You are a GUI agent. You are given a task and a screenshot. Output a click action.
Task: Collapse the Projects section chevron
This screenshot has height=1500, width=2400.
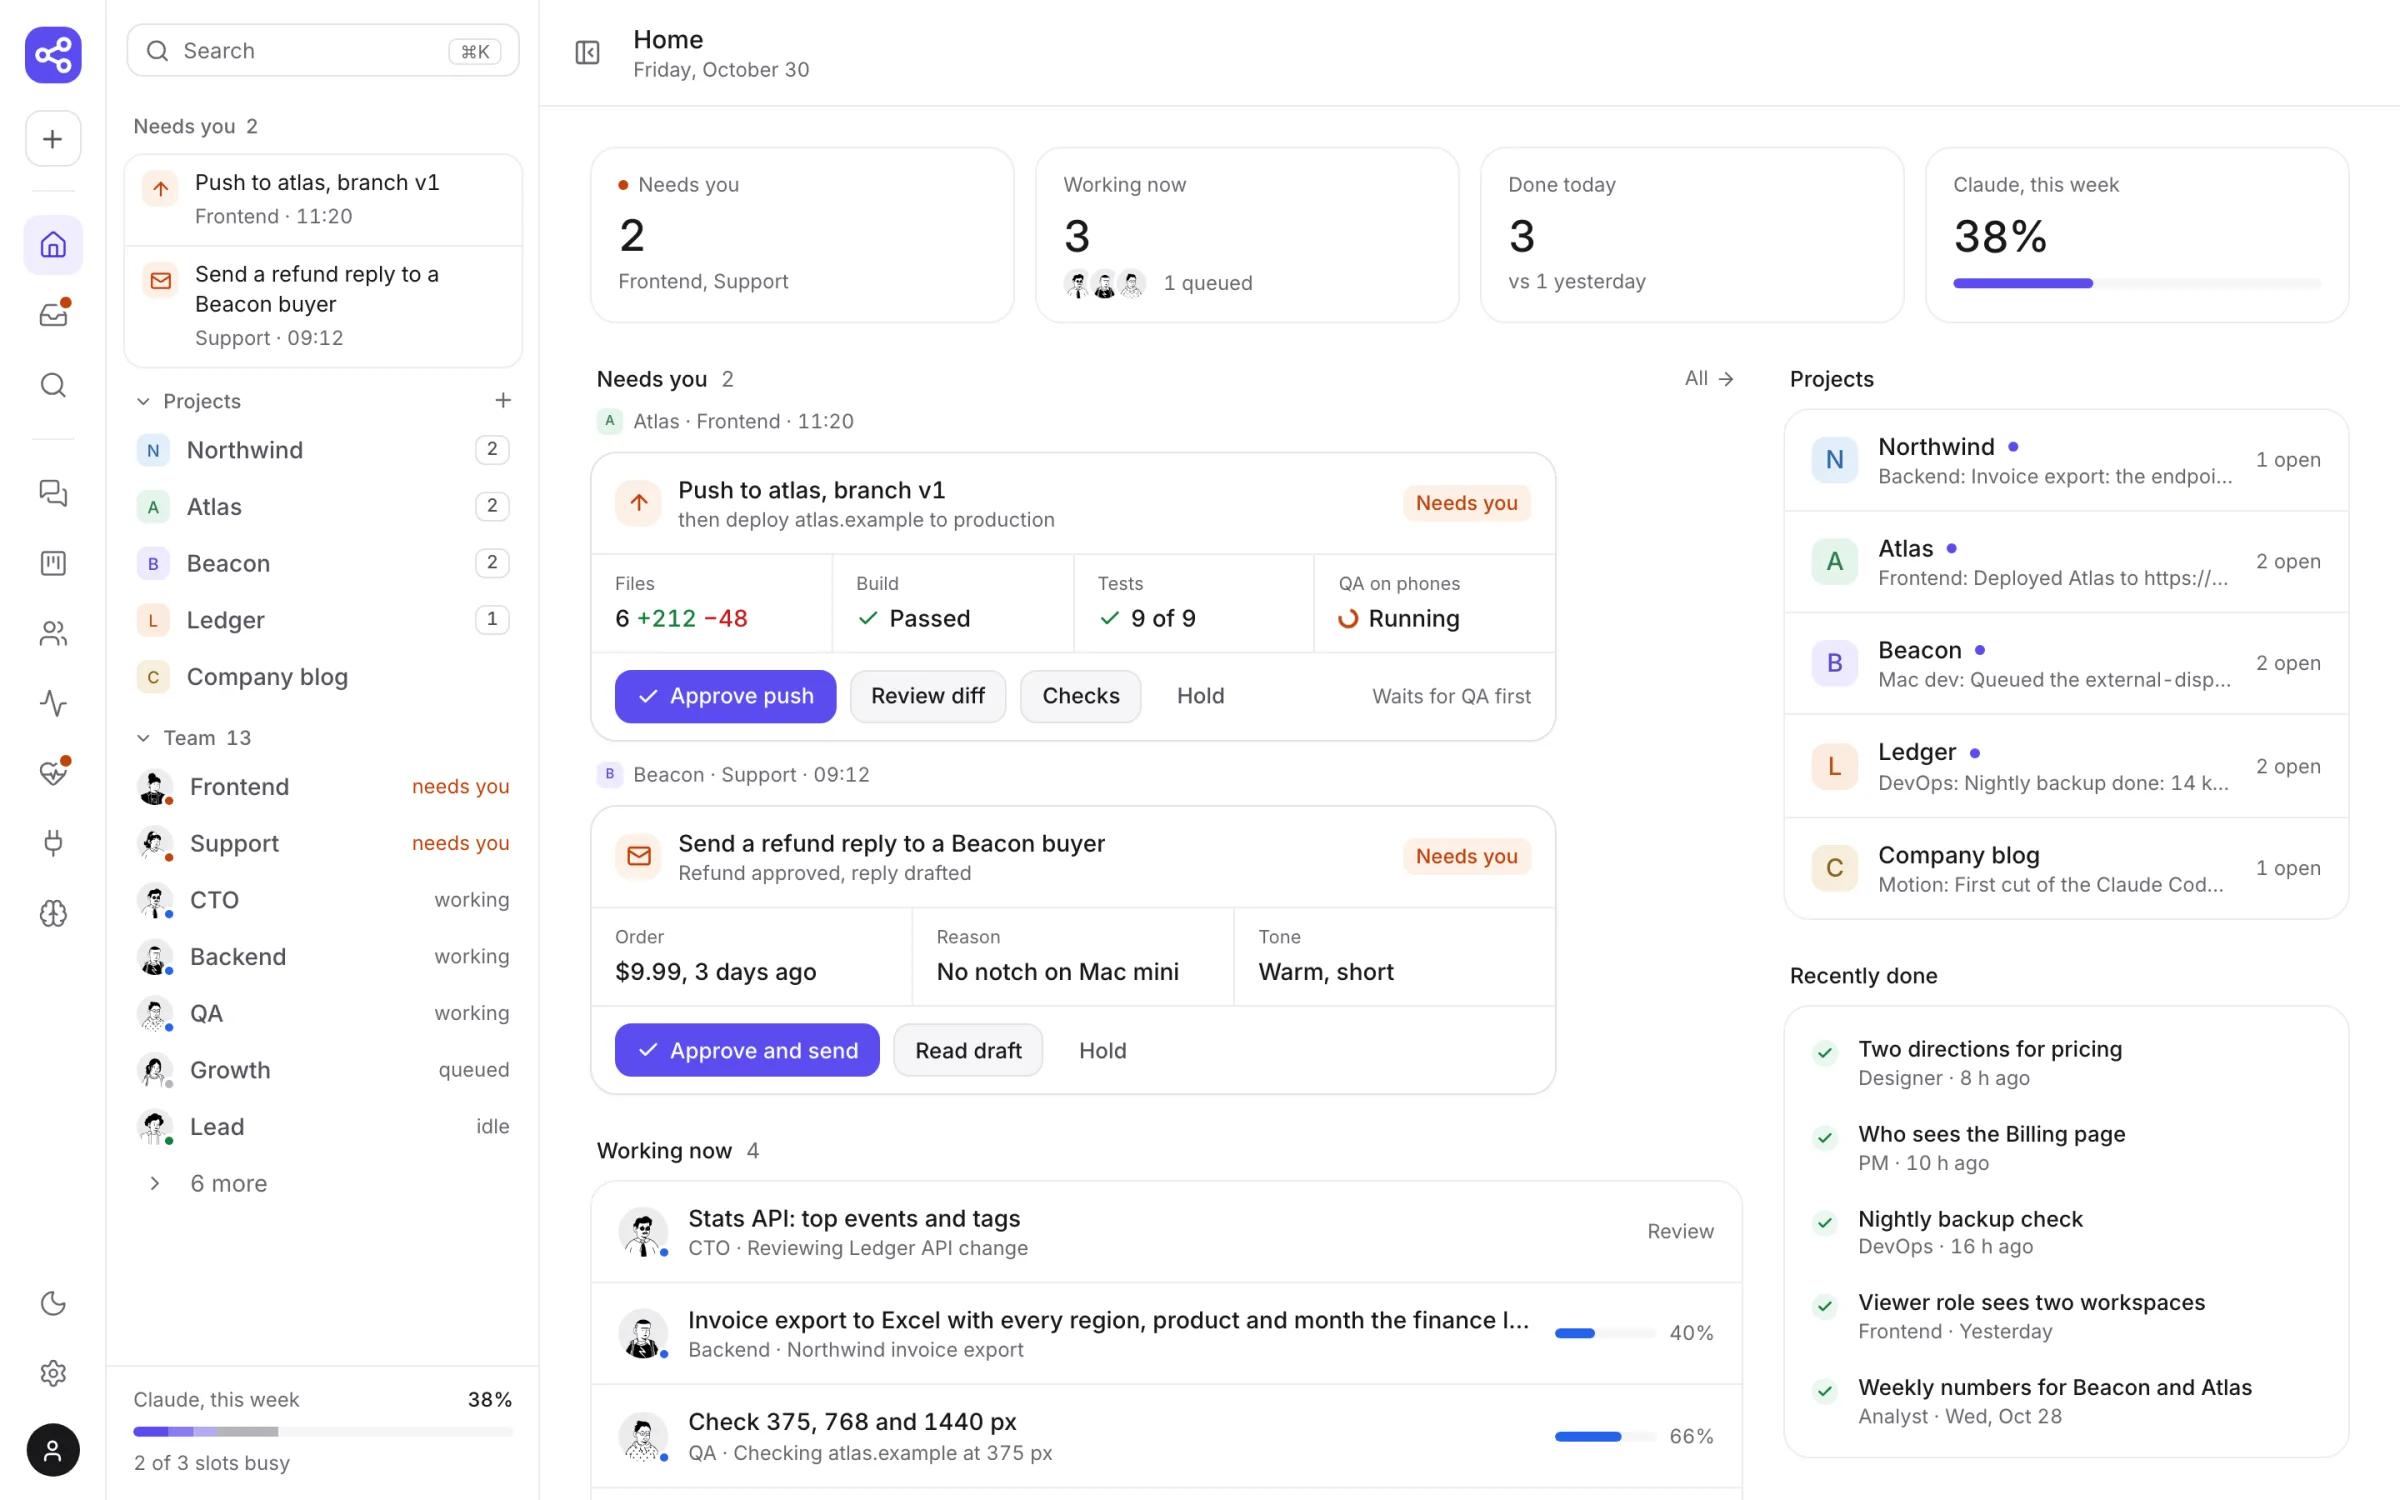coord(143,401)
